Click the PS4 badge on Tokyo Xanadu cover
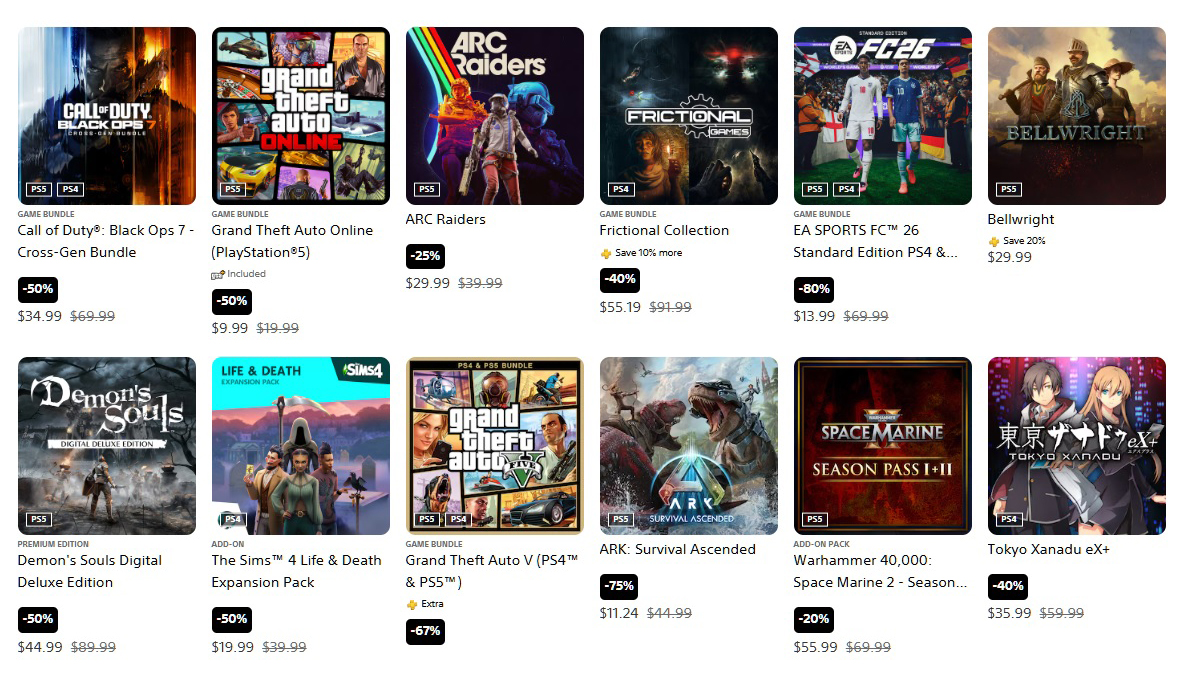Image resolution: width=1188 pixels, height=687 pixels. coord(1008,520)
